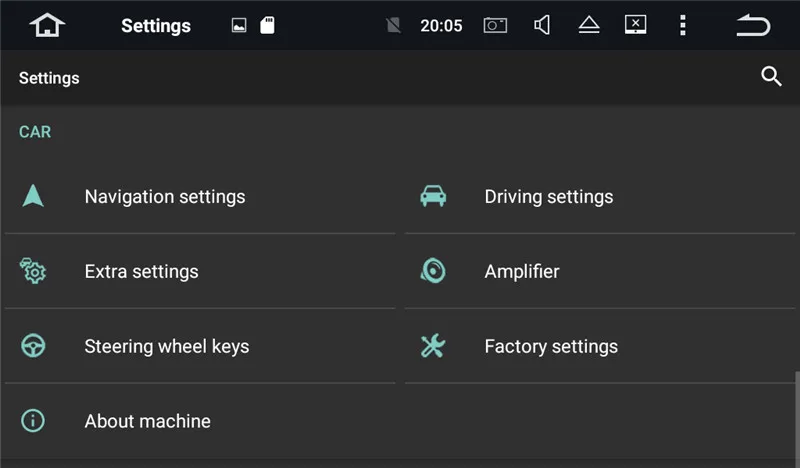Screen dimensions: 800x468
Task: Click the navigation arrow icon
Action: pos(33,196)
